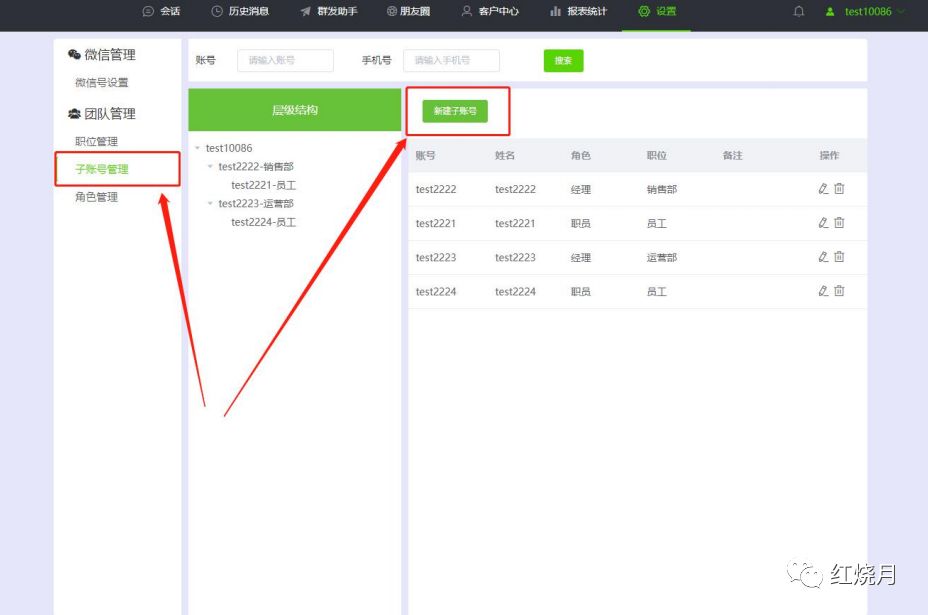
Task: Click 职员 role cell for test2221
Action: (581, 223)
